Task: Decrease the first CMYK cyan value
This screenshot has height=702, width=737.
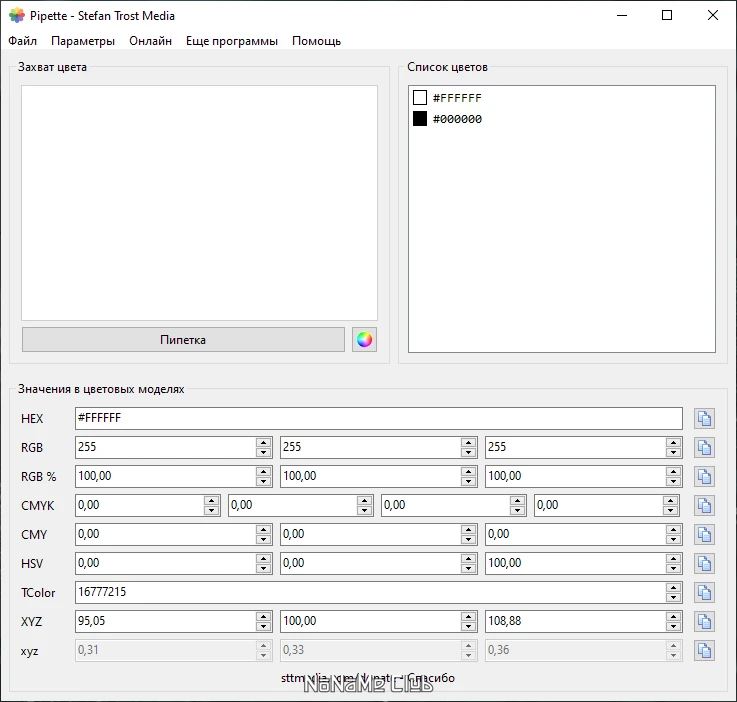Action: [211, 511]
